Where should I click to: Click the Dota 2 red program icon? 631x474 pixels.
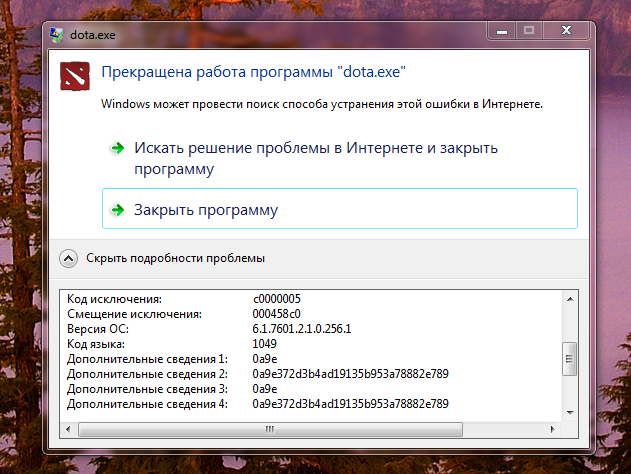(x=75, y=76)
